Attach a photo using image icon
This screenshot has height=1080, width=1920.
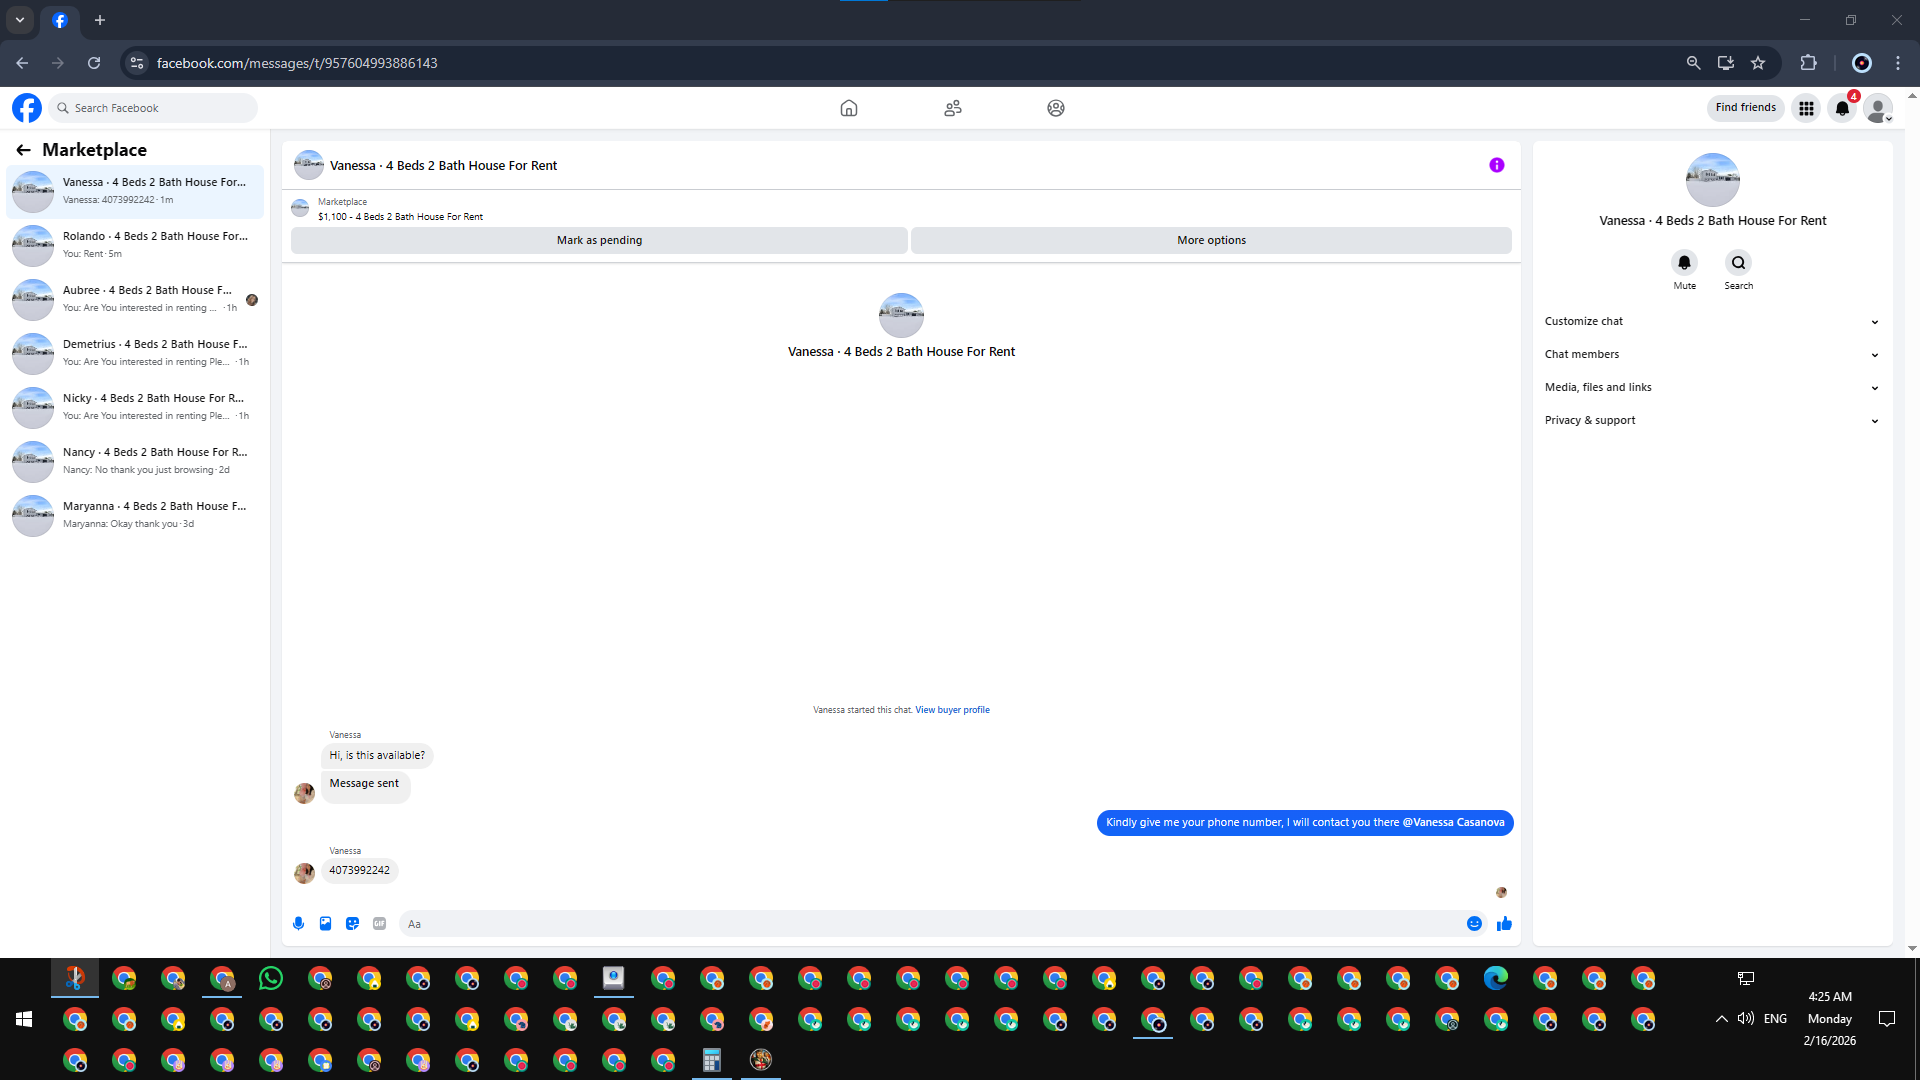click(325, 924)
